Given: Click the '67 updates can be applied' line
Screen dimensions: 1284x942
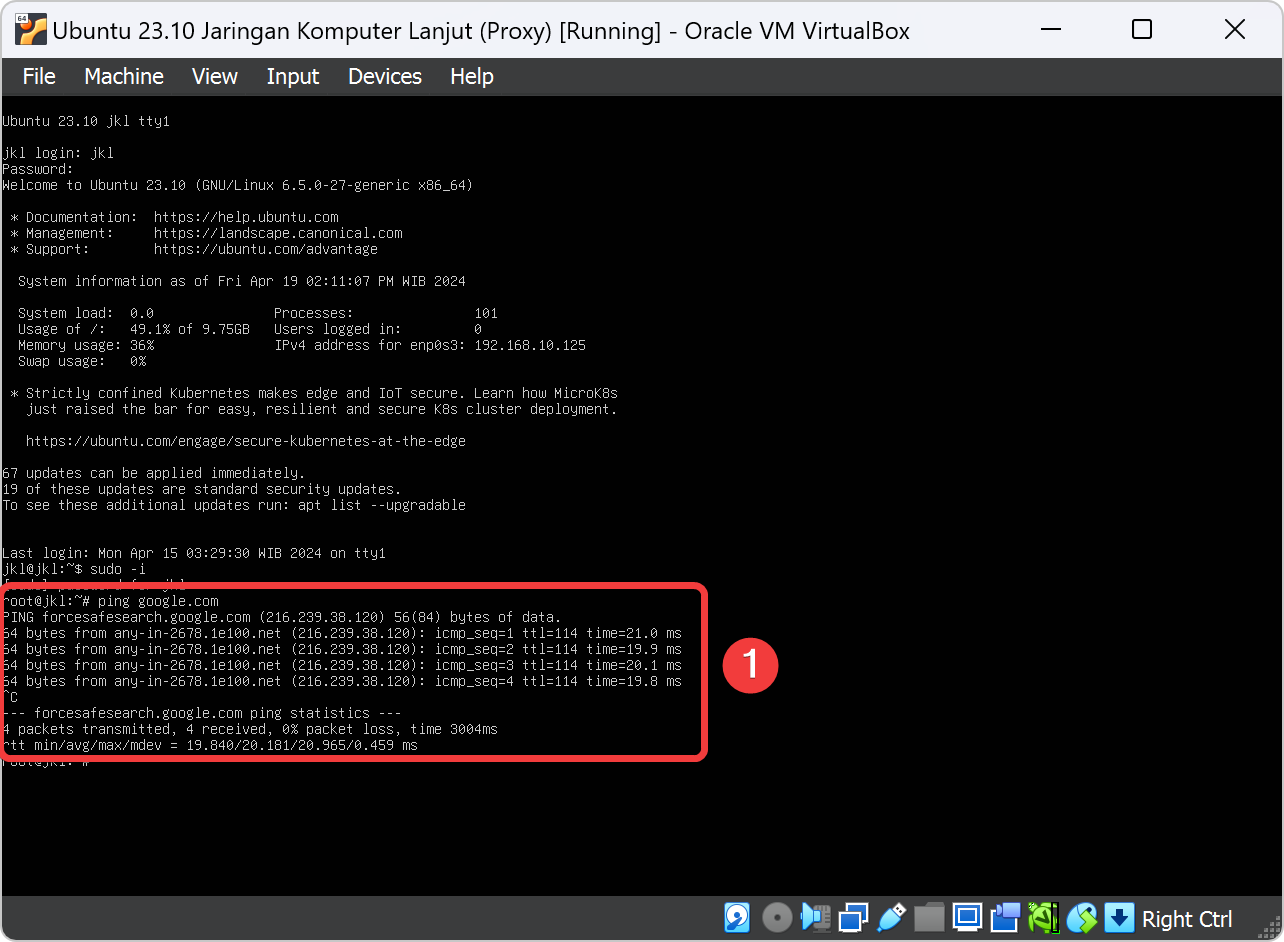Looking at the screenshot, I should pos(154,473).
